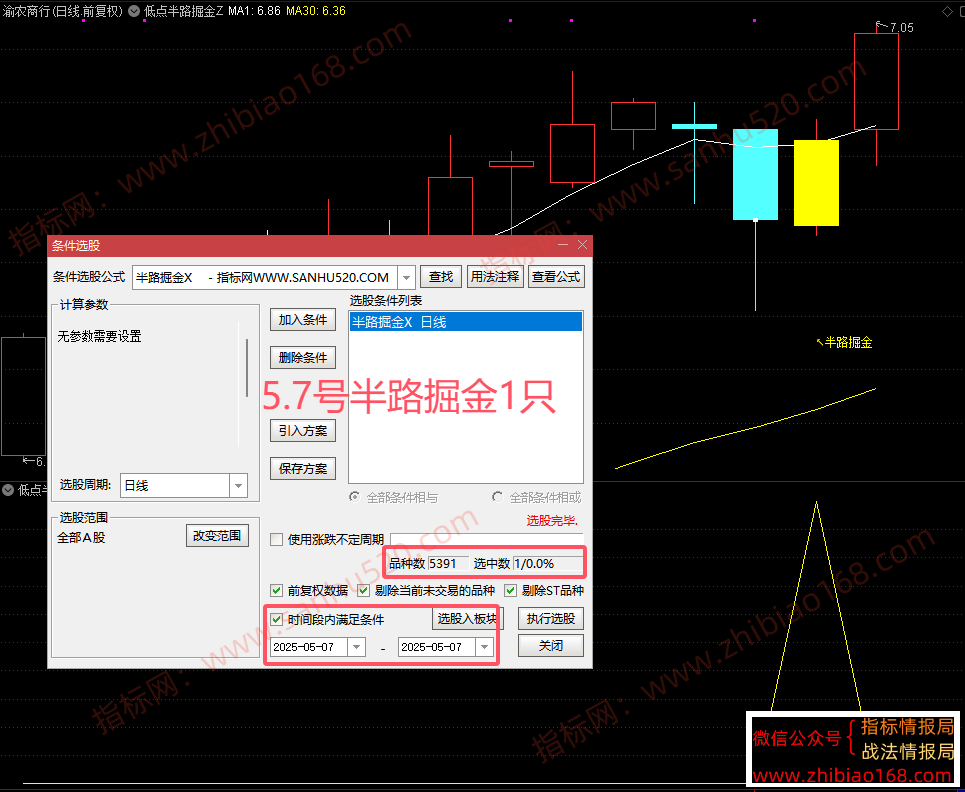Click the 执行选股 button

pos(550,618)
